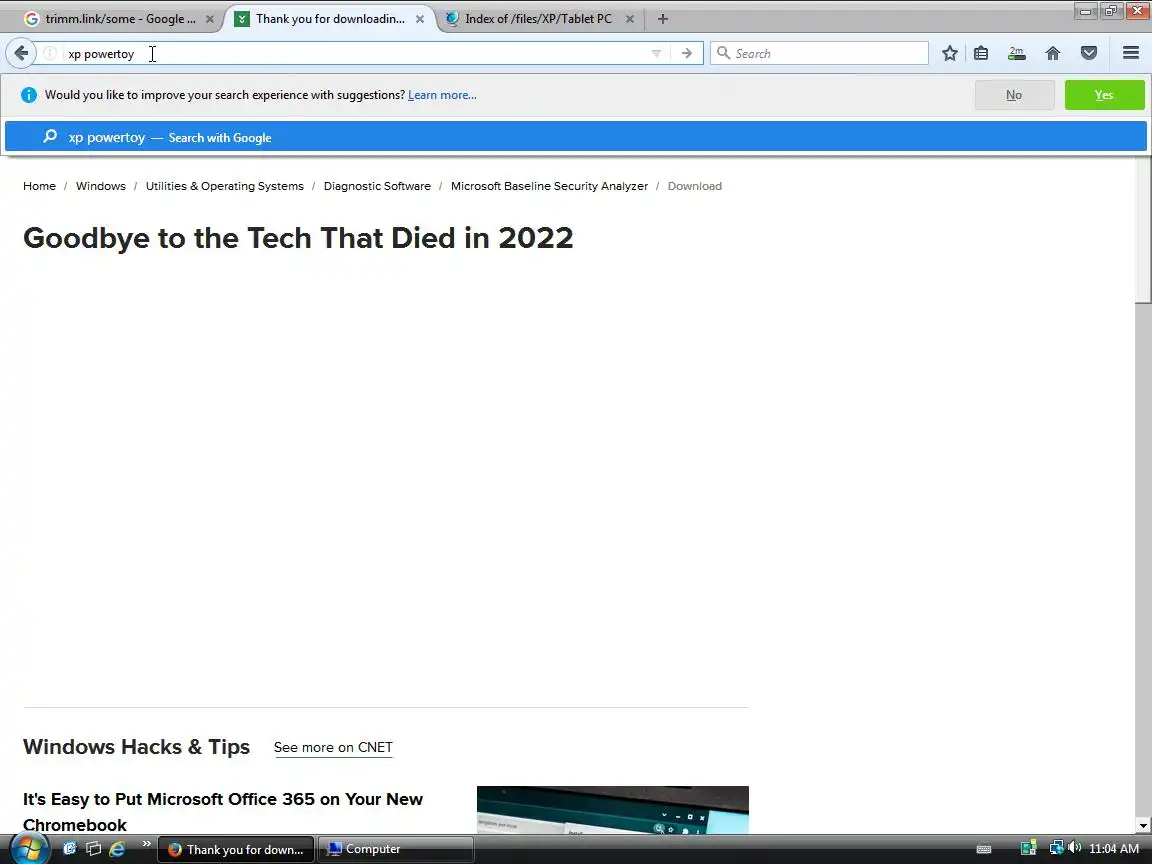Click the search magnifier icon in Search box

[x=723, y=53]
